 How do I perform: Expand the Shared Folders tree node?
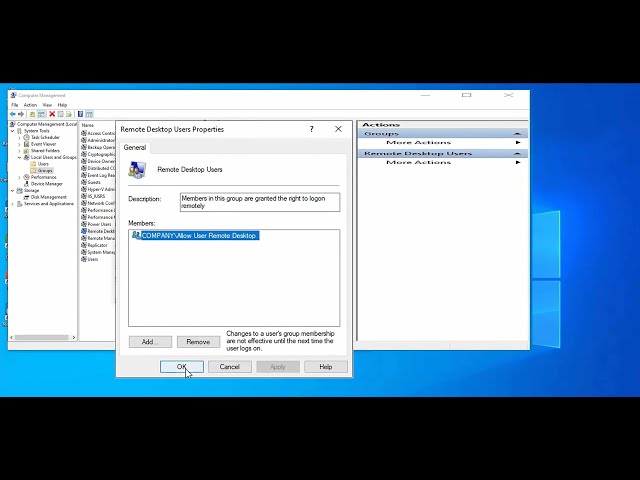19,151
